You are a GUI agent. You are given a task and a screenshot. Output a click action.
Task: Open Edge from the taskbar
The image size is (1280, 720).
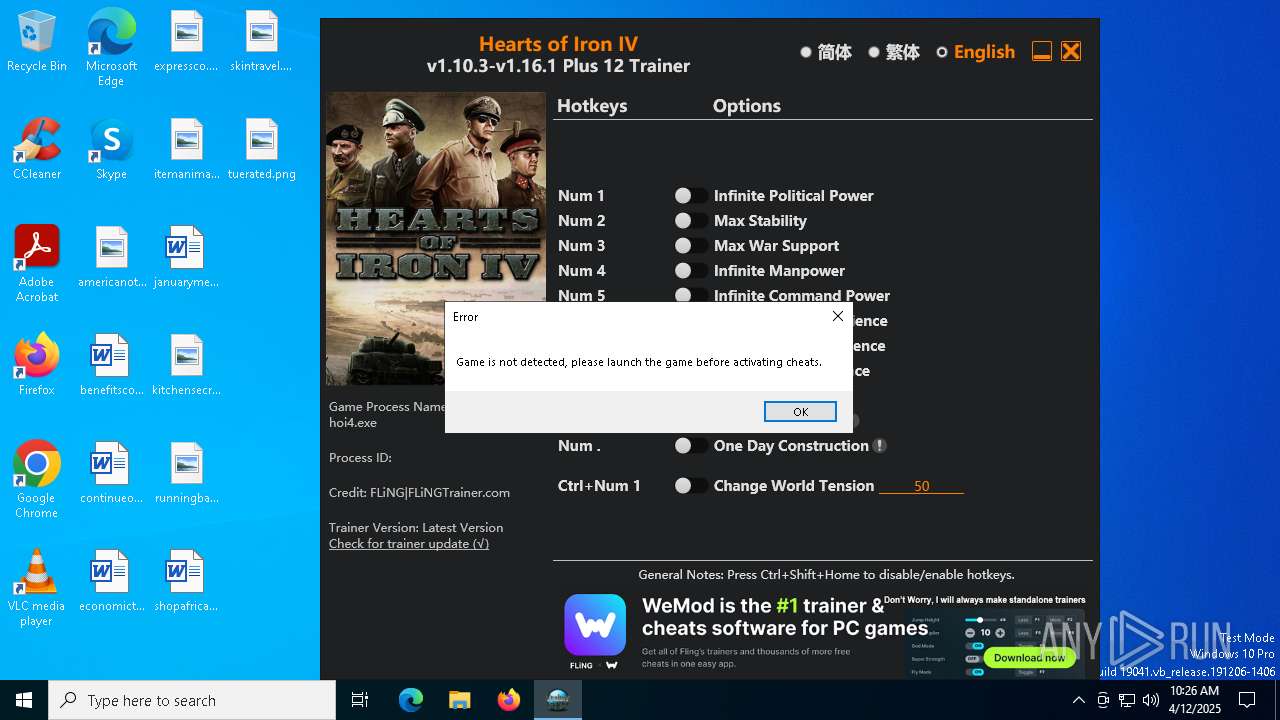(x=411, y=700)
